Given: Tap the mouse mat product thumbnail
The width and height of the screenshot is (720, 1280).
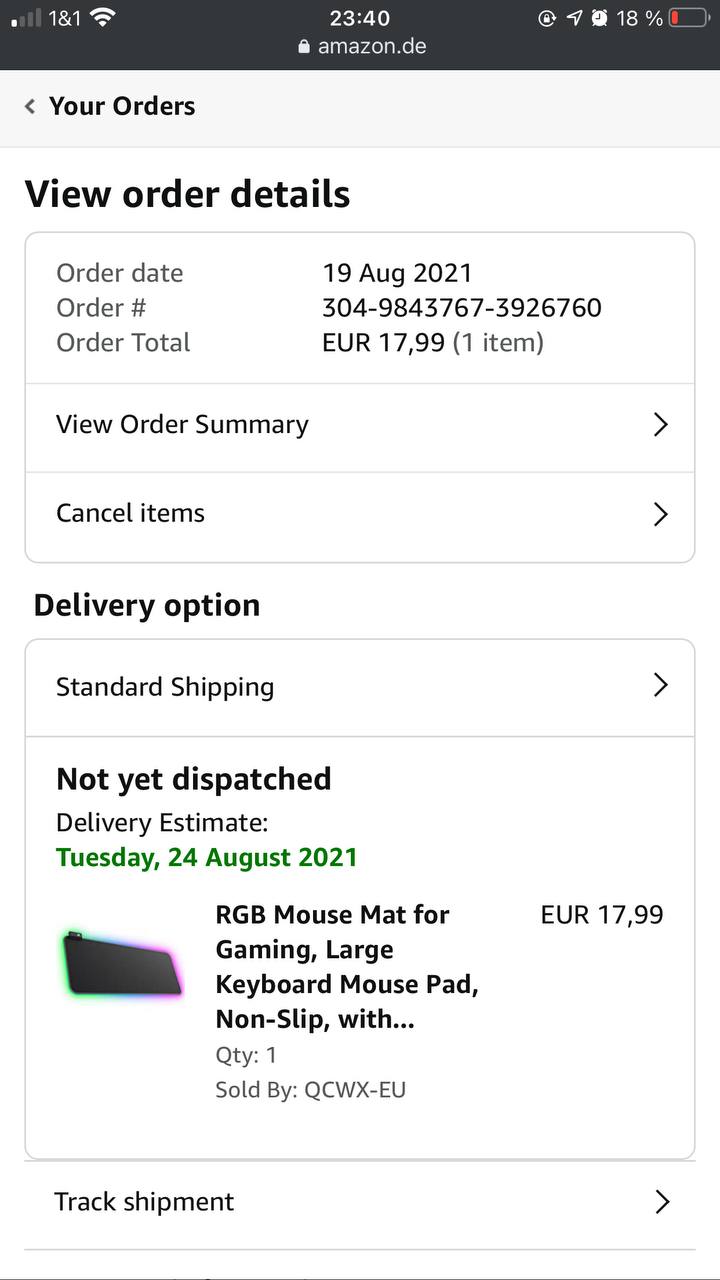Looking at the screenshot, I should tap(121, 965).
